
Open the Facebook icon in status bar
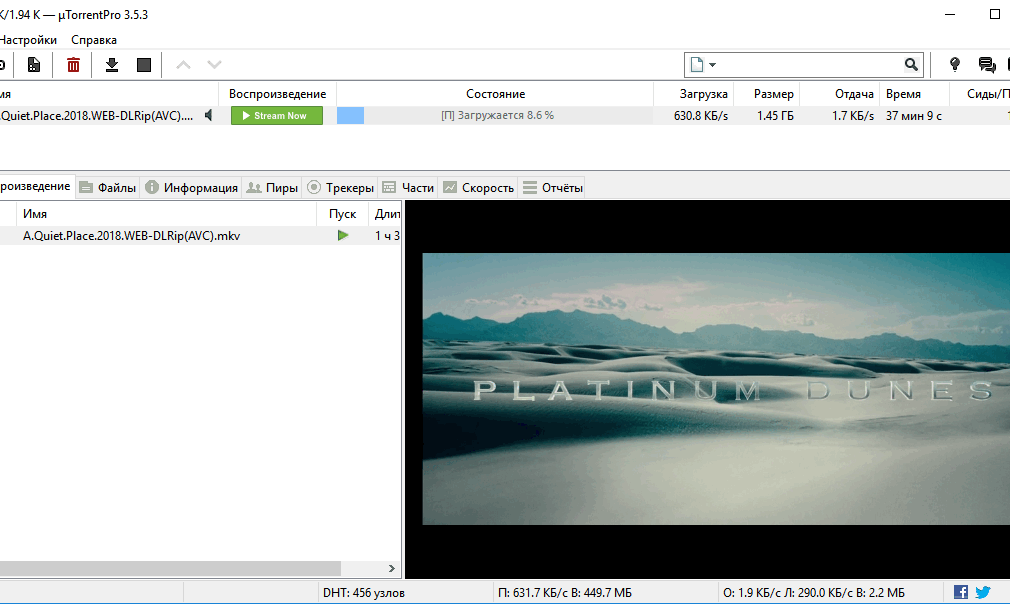(961, 592)
